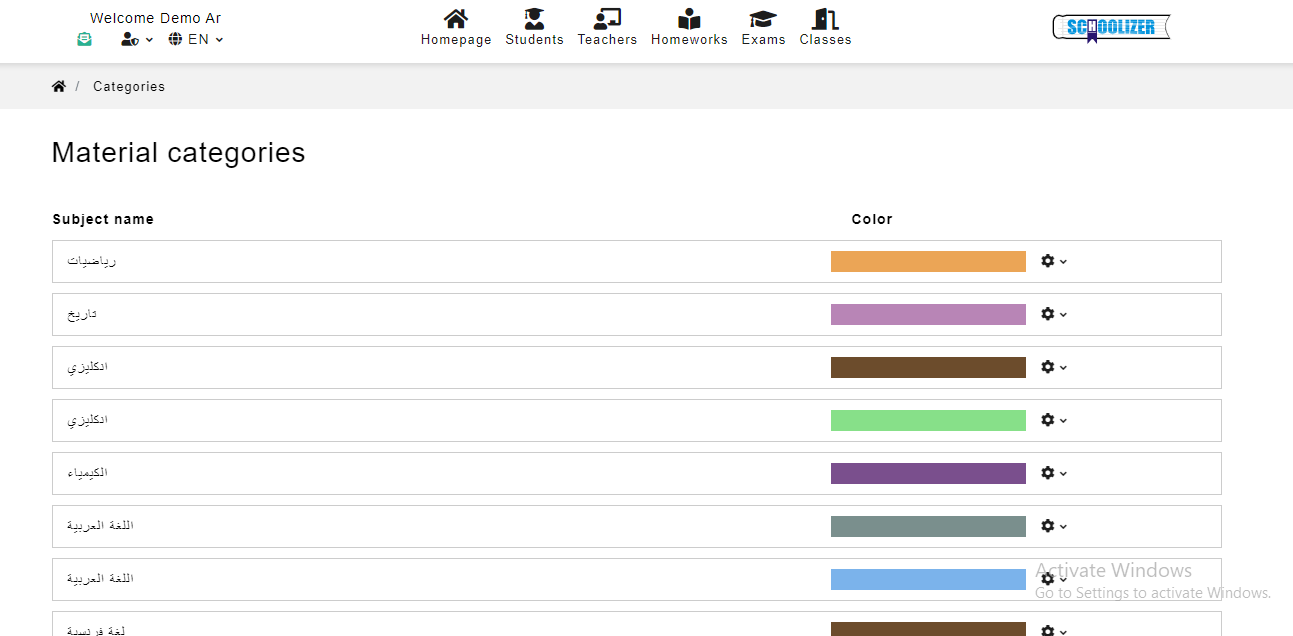Click the orange color swatch for رياضيات
The width and height of the screenshot is (1293, 636).
(x=928, y=261)
